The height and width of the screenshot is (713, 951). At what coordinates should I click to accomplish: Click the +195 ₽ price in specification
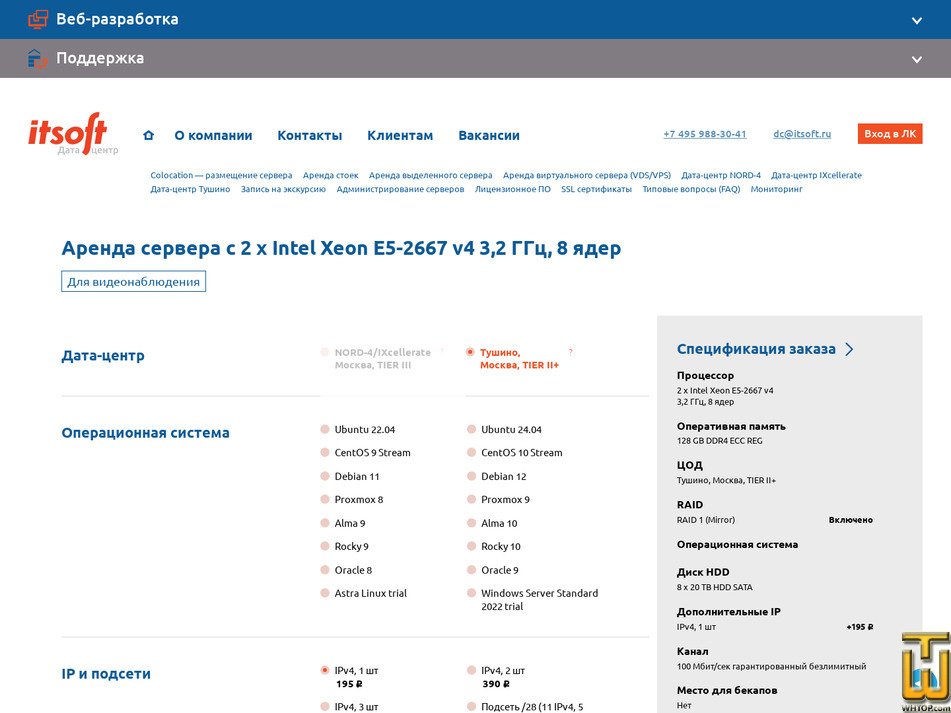(859, 627)
